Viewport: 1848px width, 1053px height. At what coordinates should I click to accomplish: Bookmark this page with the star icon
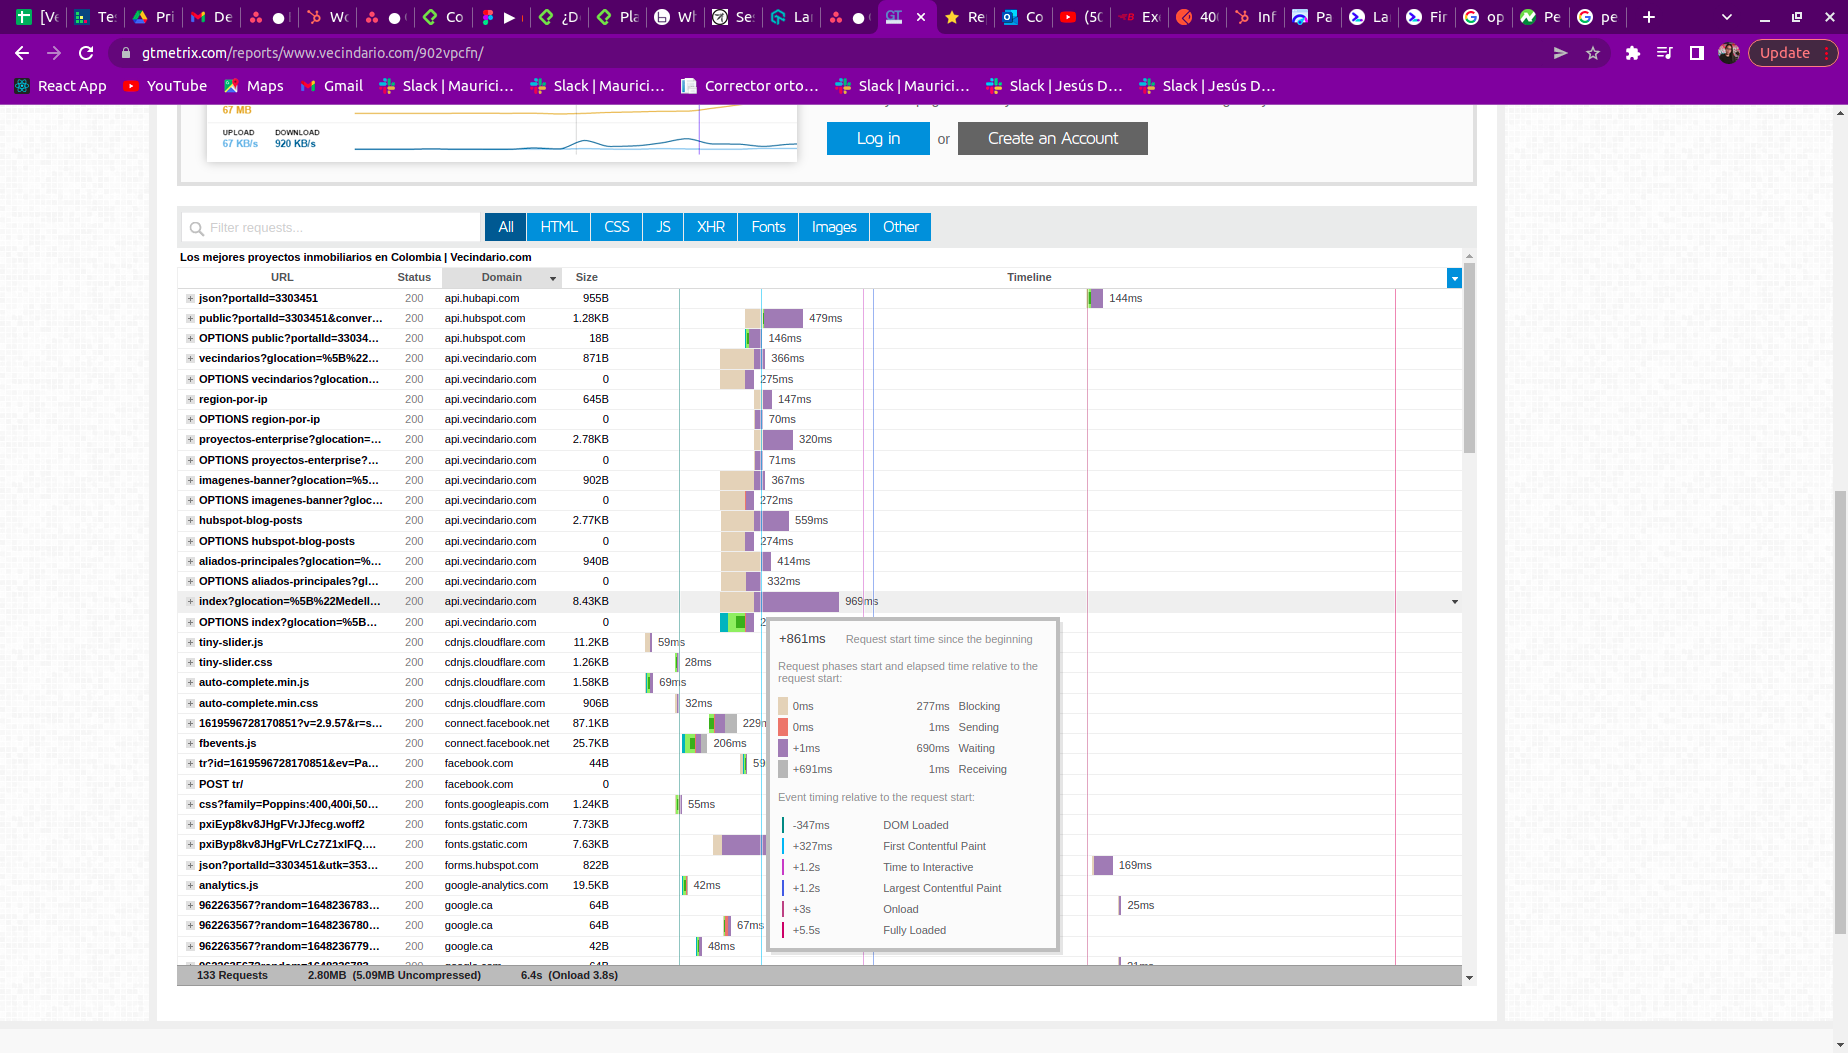pos(1593,53)
